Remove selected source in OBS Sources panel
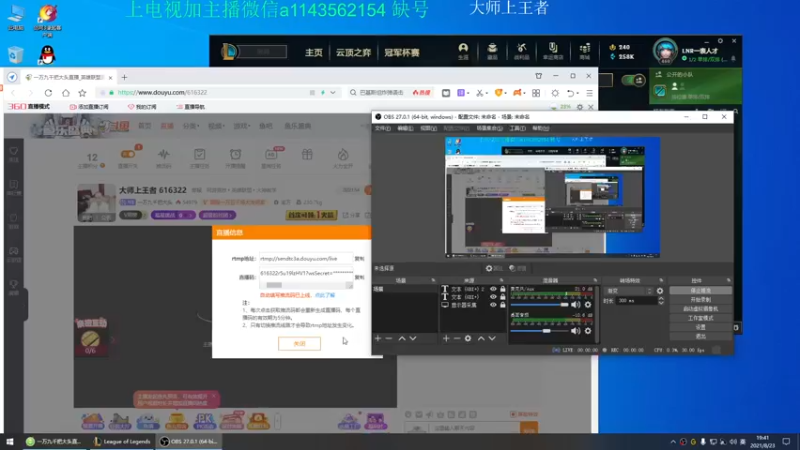This screenshot has width=800, height=450. point(457,338)
